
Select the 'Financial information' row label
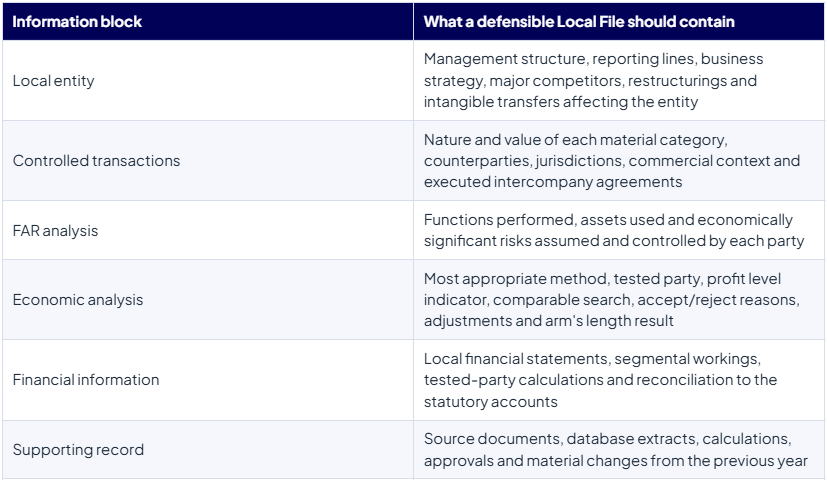coord(86,380)
